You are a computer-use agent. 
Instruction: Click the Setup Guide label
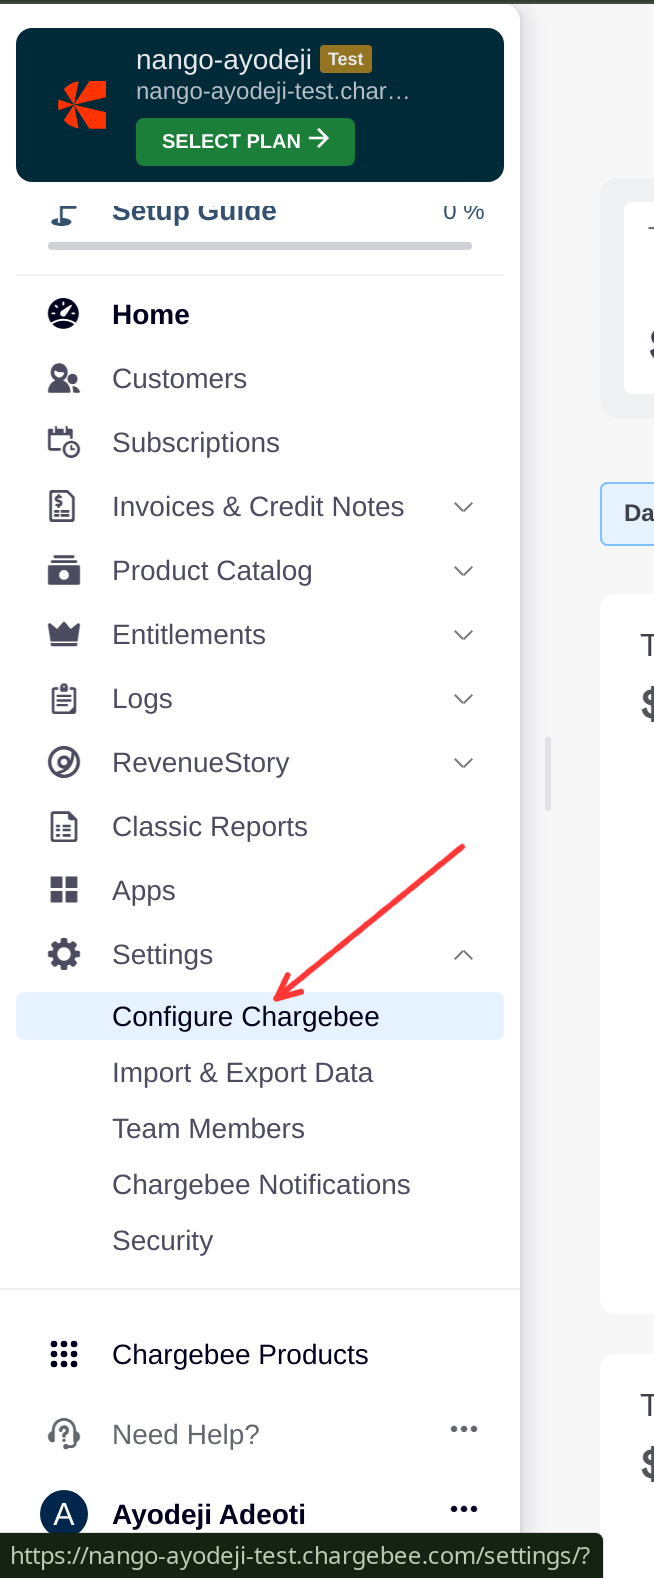pyautogui.click(x=194, y=212)
